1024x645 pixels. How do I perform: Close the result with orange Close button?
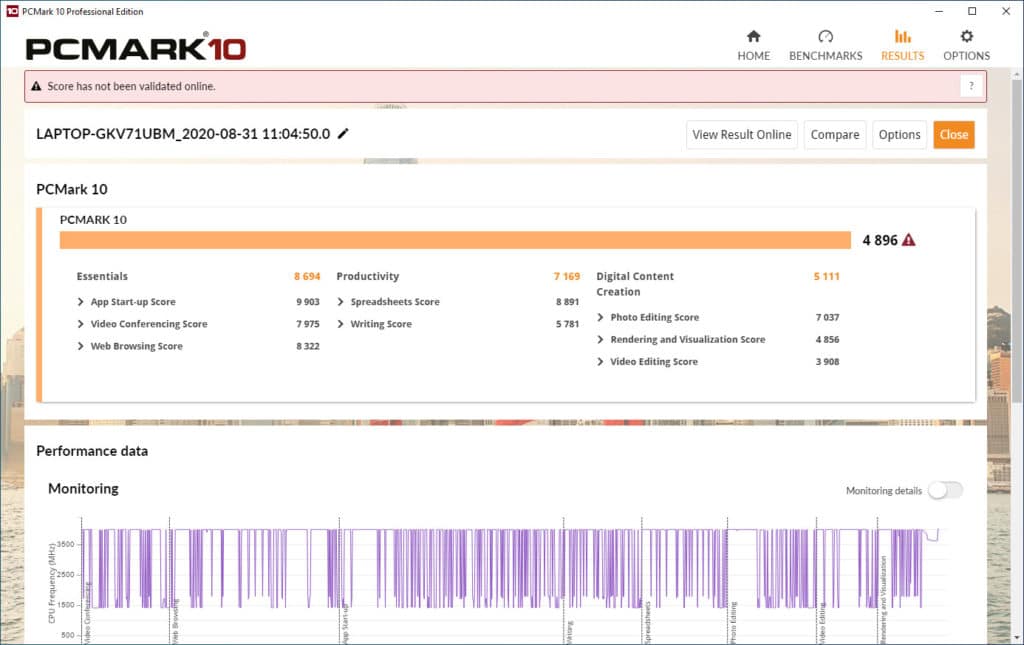pyautogui.click(x=953, y=134)
